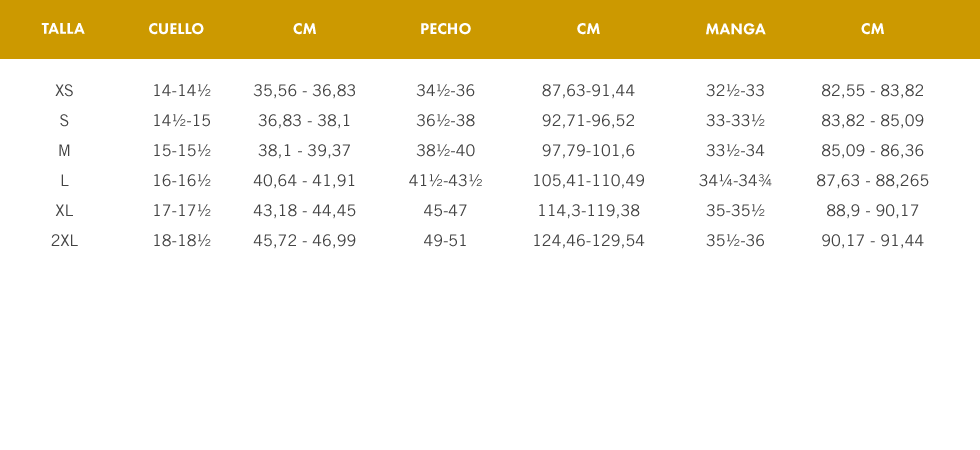Select the sleeve value 32½-33
Image resolution: width=980 pixels, height=450 pixels.
click(735, 91)
